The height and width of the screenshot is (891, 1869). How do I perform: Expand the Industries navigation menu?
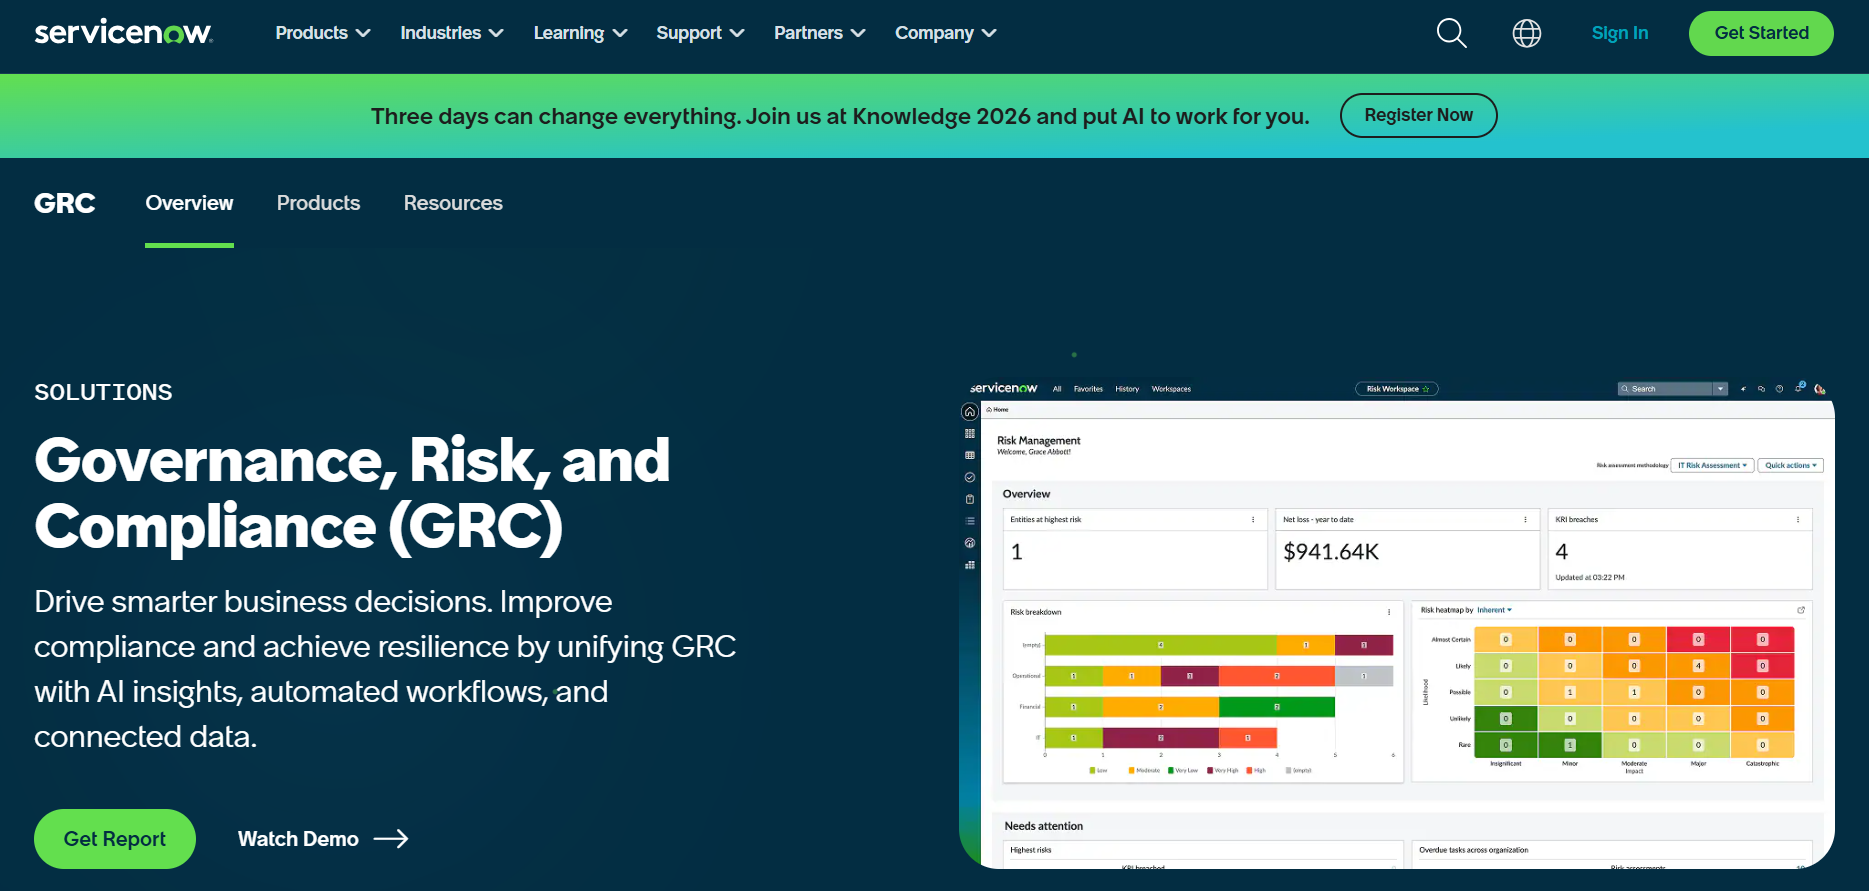pos(452,33)
